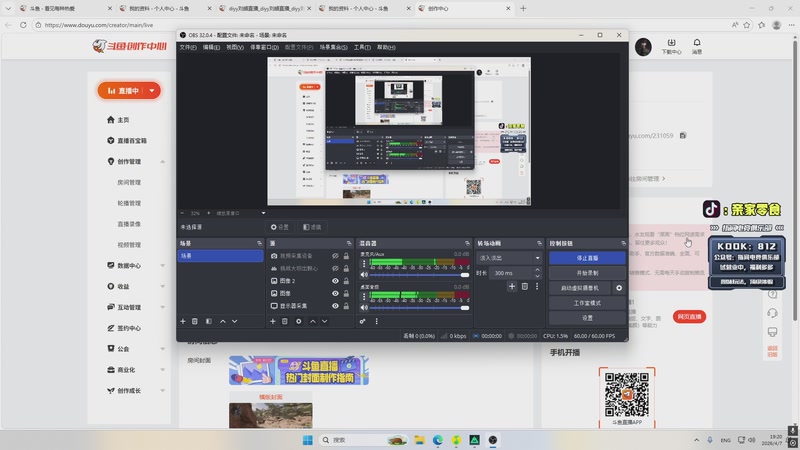This screenshot has height=450, width=800.
Task: Open the OBS Edit menu
Action: coord(211,47)
